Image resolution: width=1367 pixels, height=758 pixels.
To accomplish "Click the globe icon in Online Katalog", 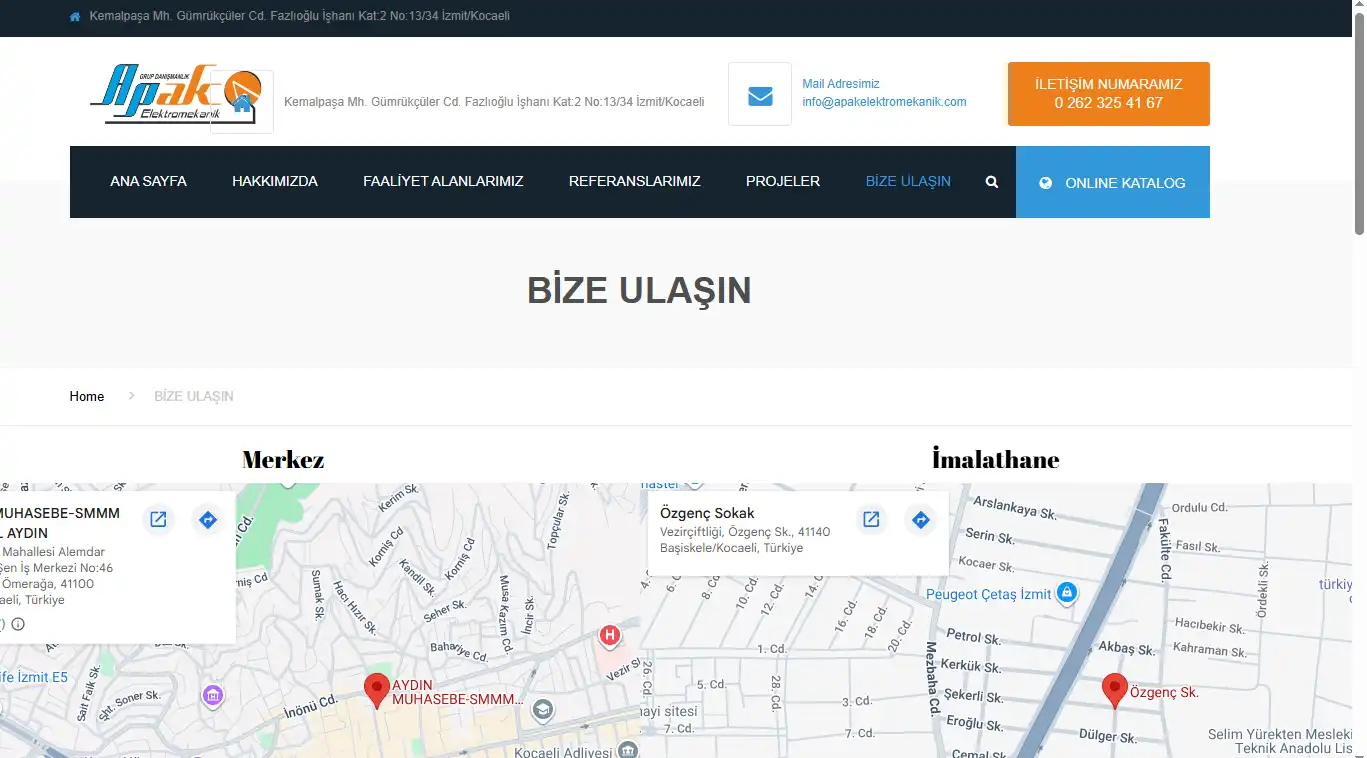I will pyautogui.click(x=1046, y=183).
